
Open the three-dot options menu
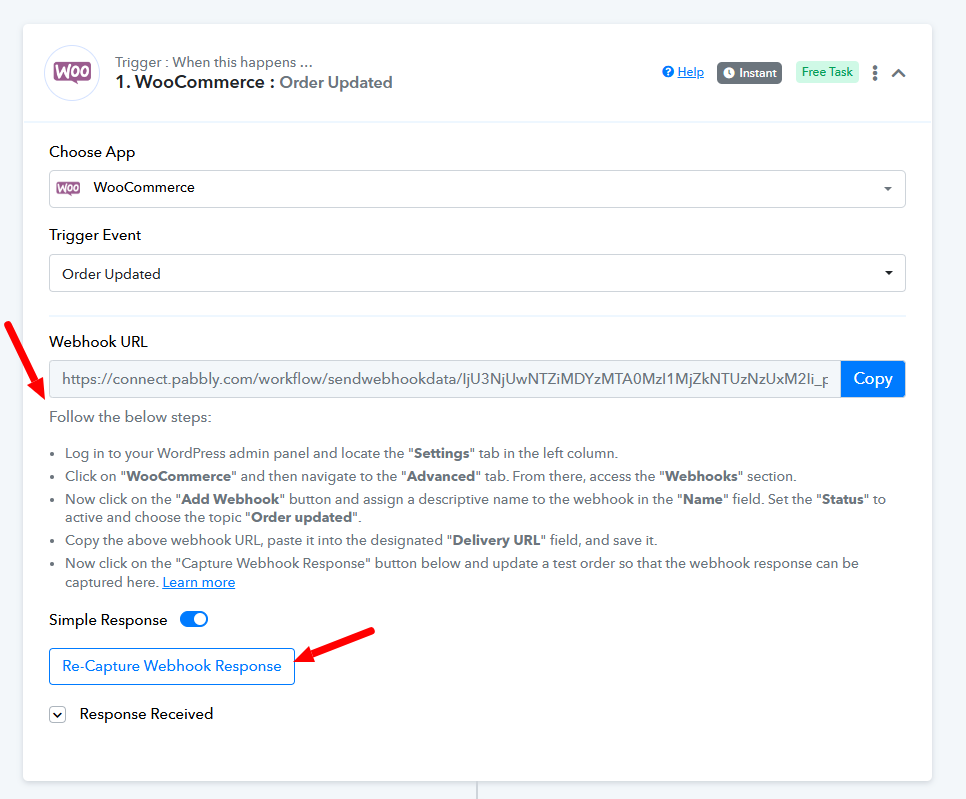875,73
